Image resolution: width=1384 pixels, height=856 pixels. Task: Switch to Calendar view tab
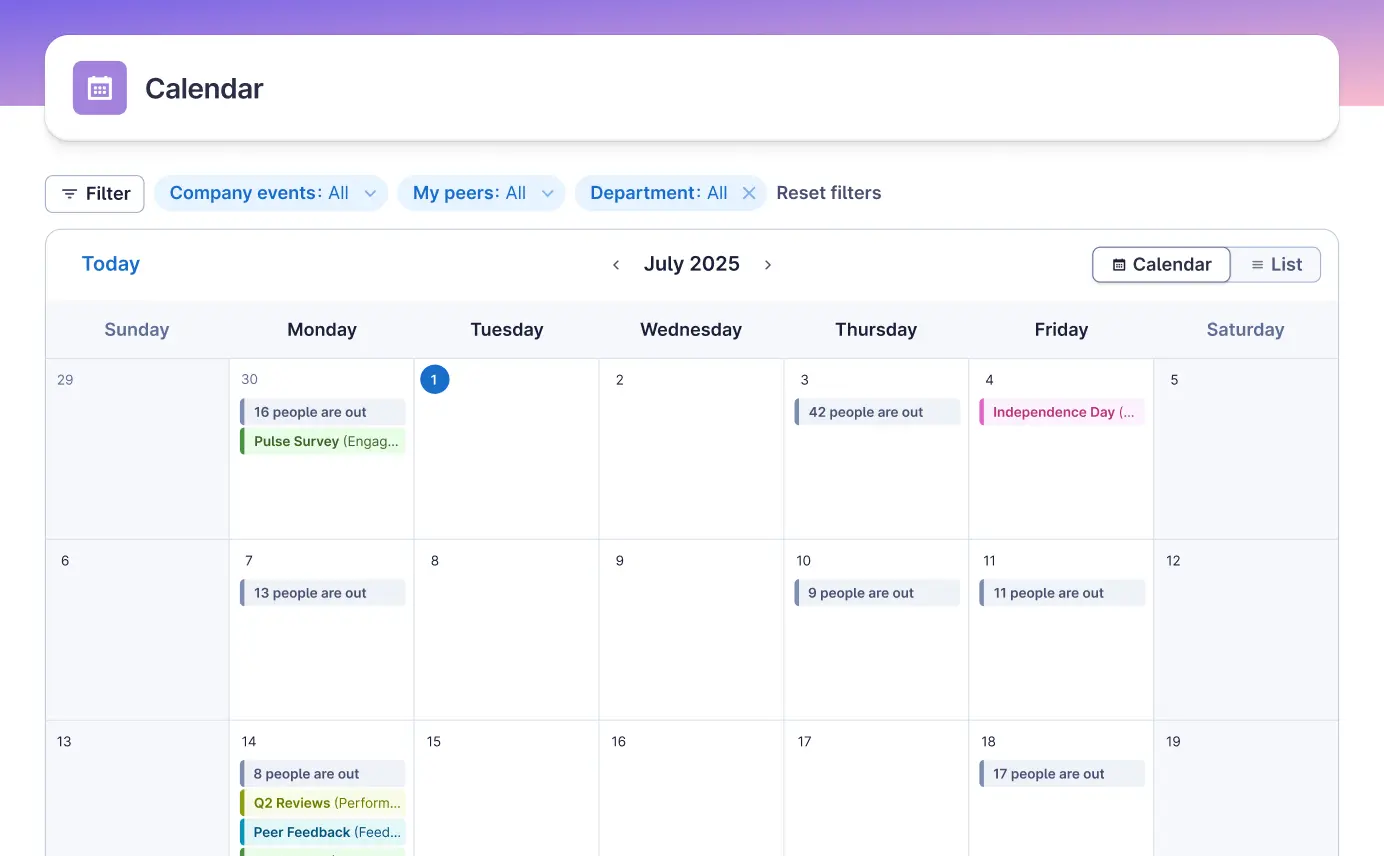[x=1161, y=265]
